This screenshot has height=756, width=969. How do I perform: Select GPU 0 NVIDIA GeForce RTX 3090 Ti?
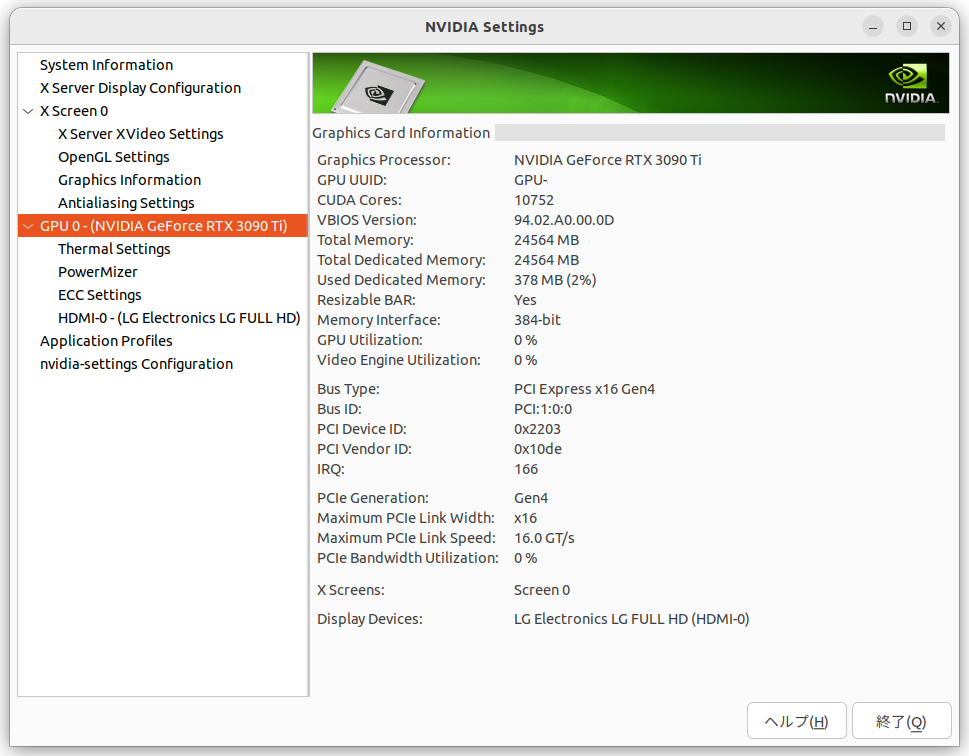pyautogui.click(x=163, y=226)
